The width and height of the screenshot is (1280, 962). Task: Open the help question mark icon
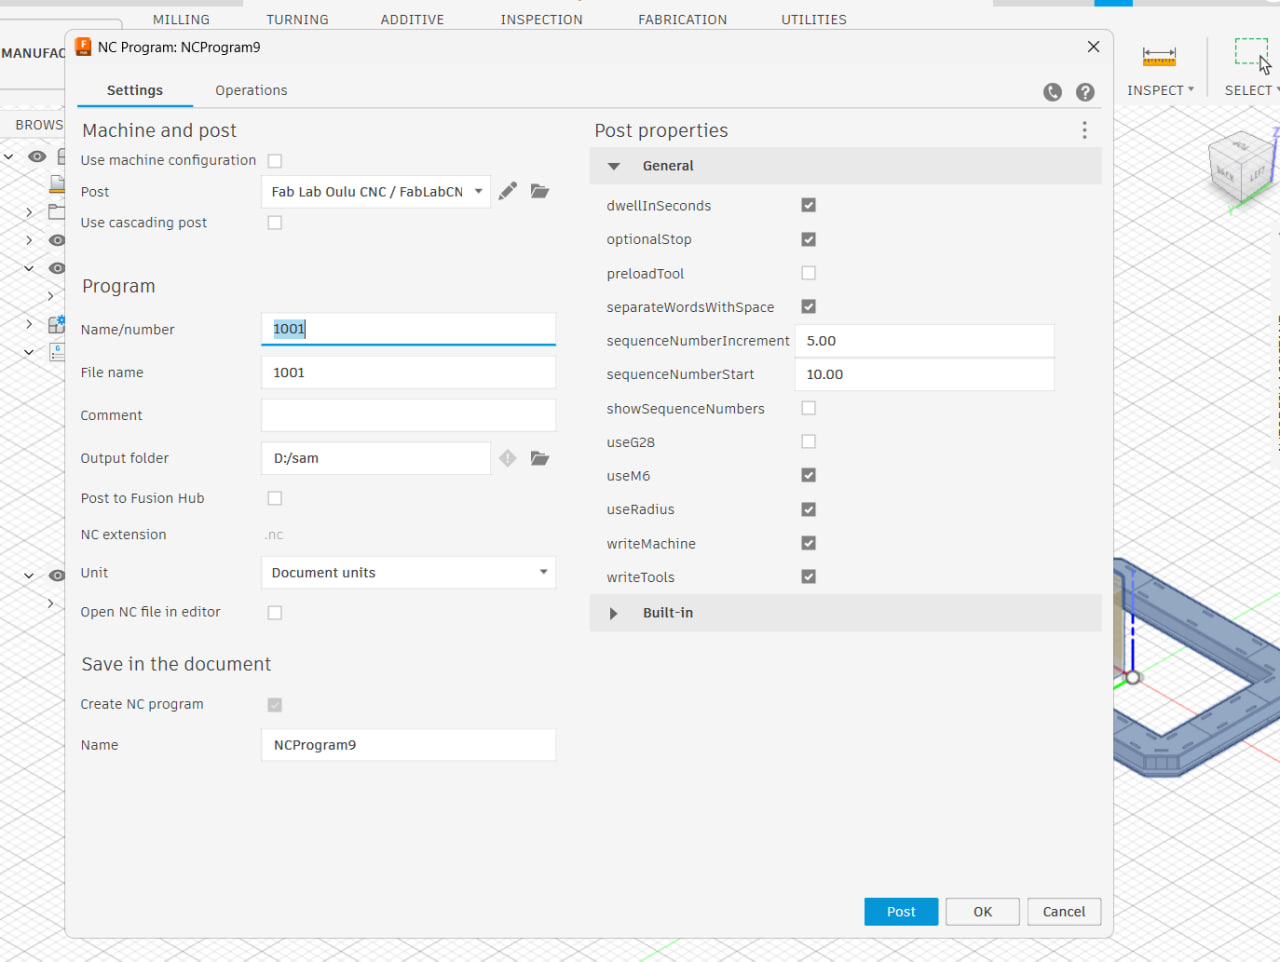click(1085, 92)
